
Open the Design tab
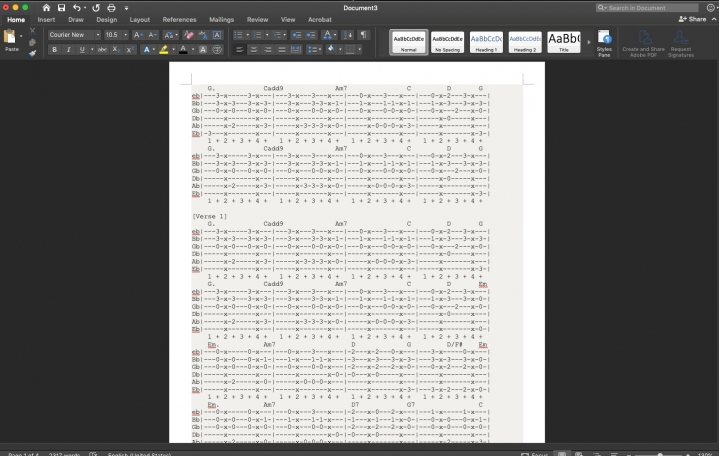pyautogui.click(x=107, y=20)
